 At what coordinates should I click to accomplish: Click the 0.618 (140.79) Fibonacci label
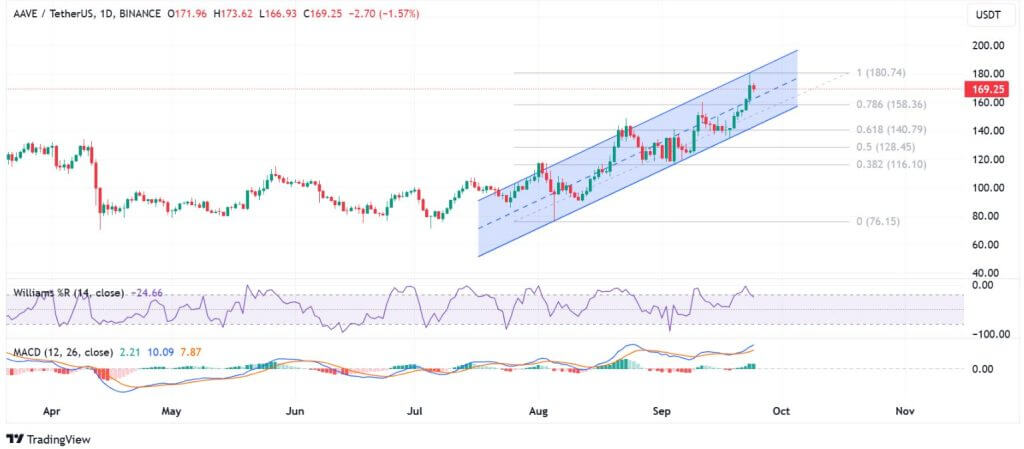click(x=891, y=129)
